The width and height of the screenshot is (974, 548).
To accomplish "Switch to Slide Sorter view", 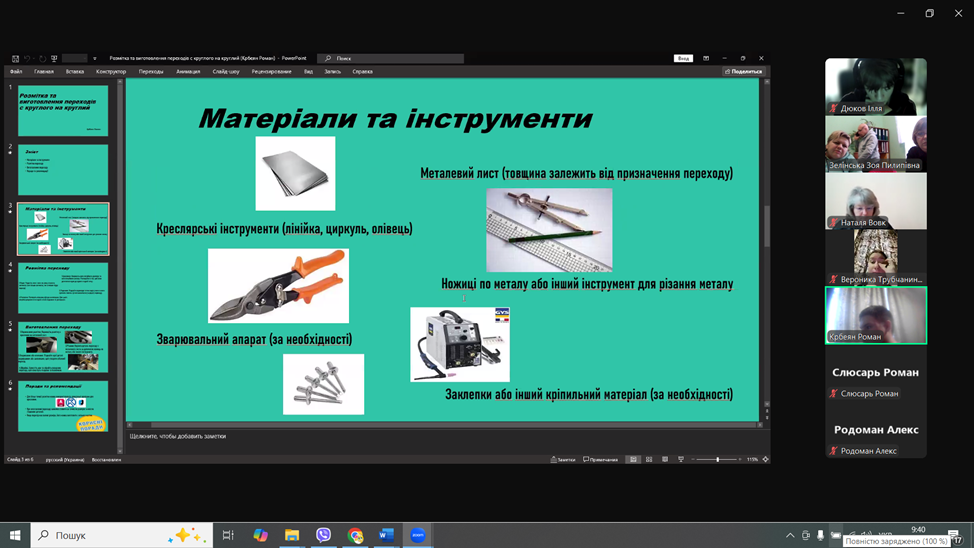I will (x=649, y=459).
